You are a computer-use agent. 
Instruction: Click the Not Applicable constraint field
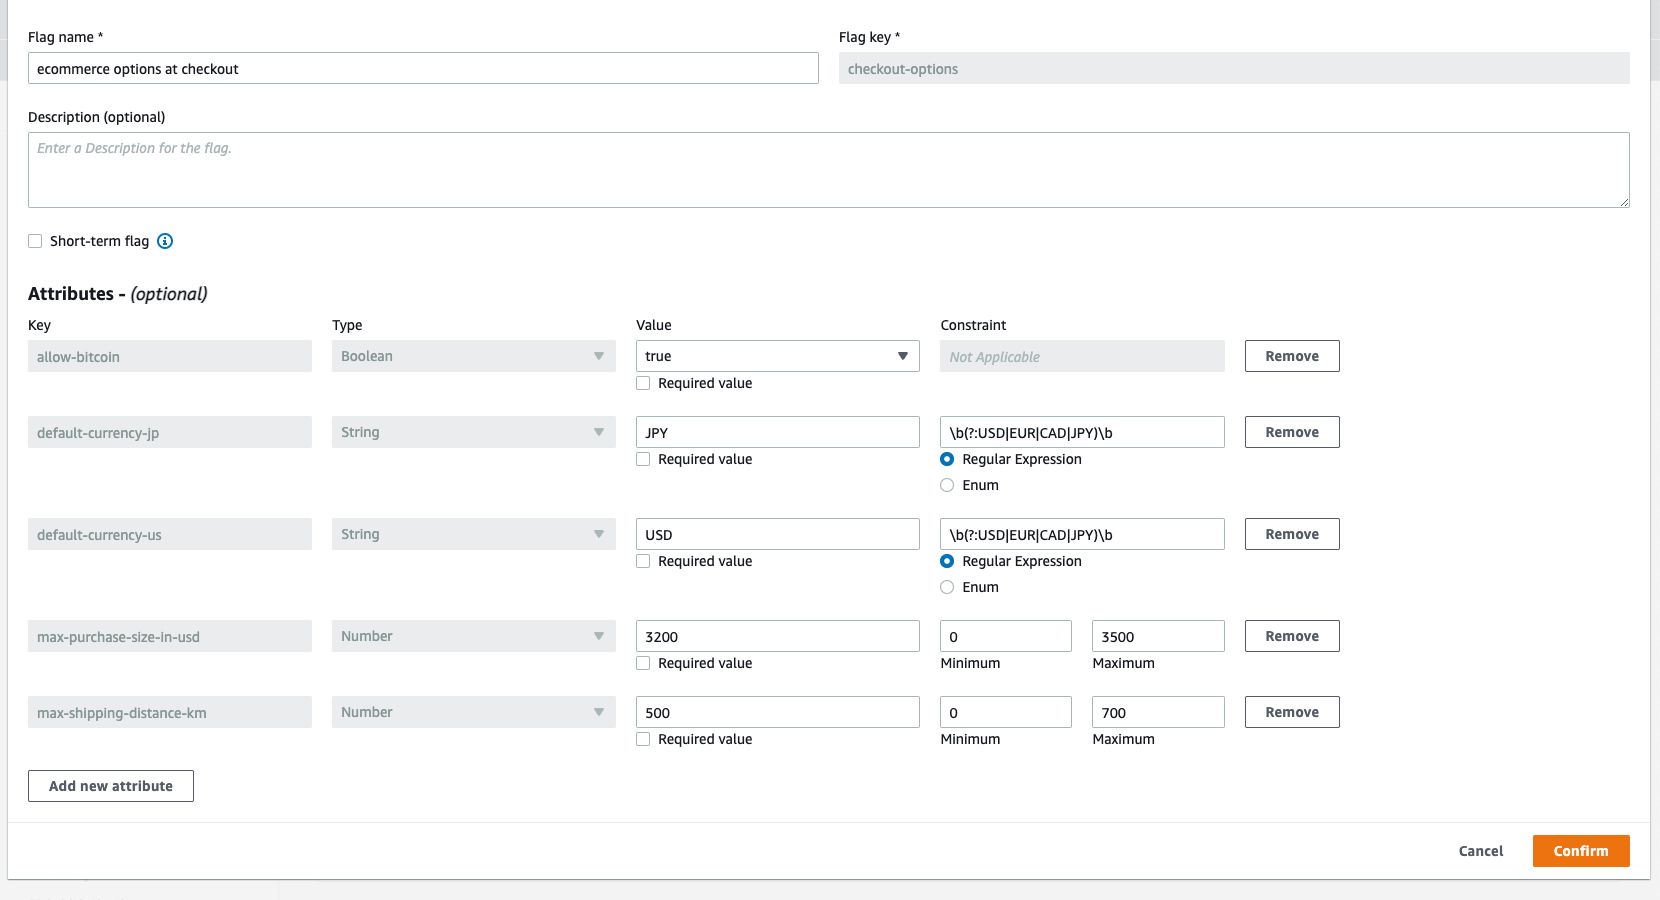pyautogui.click(x=1082, y=356)
